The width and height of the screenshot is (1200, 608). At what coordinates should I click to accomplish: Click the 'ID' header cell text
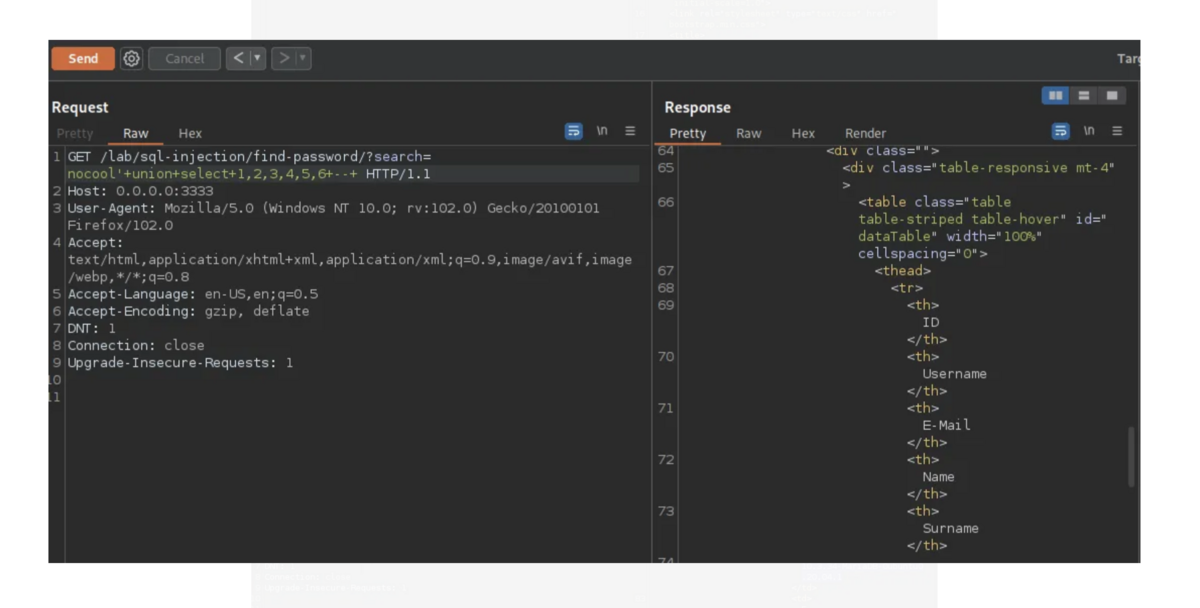[x=930, y=322]
